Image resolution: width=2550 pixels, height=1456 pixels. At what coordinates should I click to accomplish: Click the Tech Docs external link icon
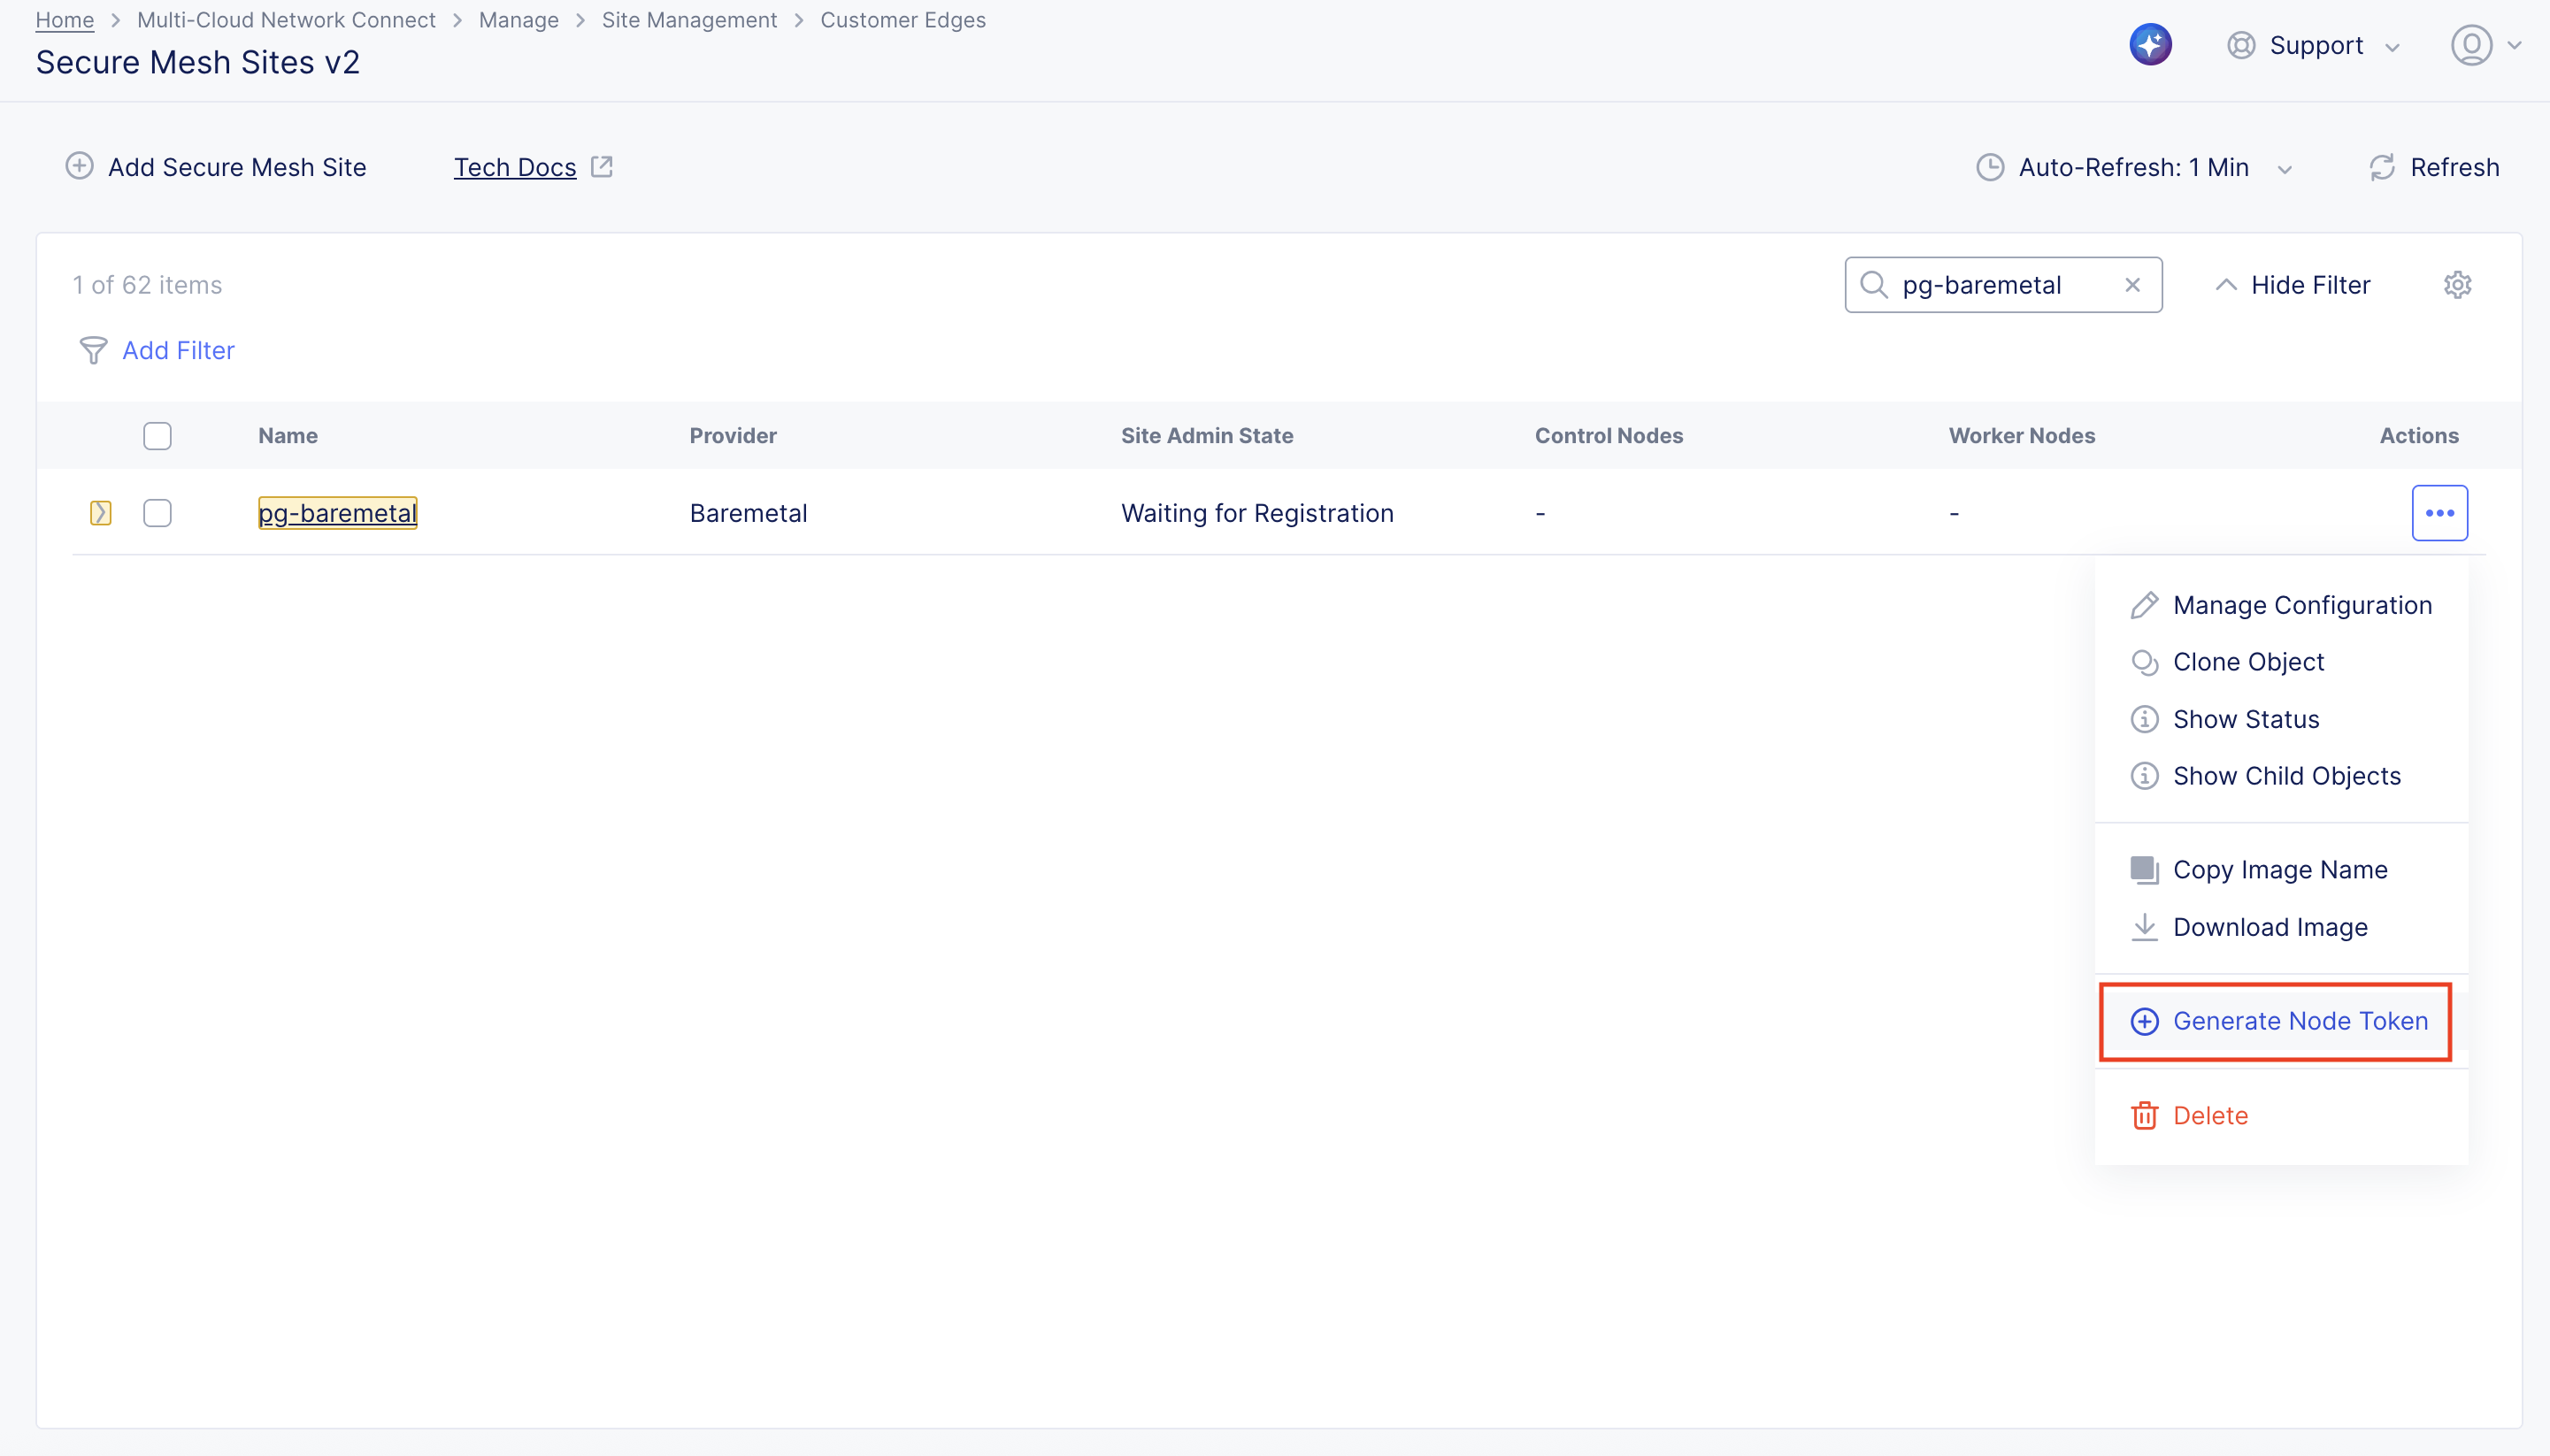[602, 167]
